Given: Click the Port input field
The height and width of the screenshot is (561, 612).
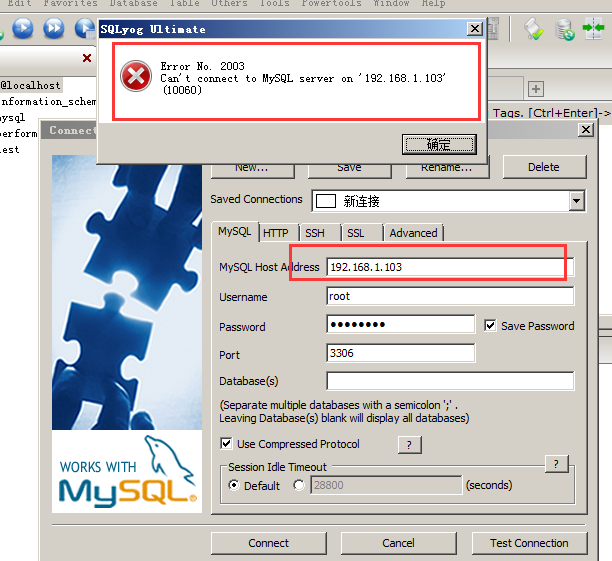Looking at the screenshot, I should (400, 353).
